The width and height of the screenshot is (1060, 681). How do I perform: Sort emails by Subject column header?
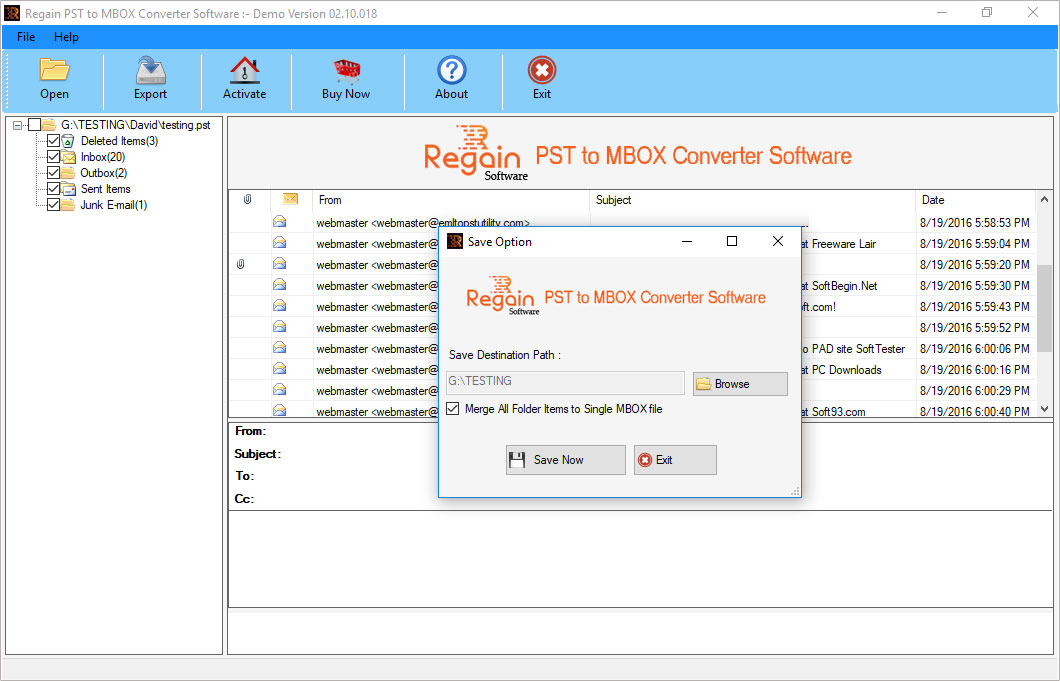tap(752, 199)
